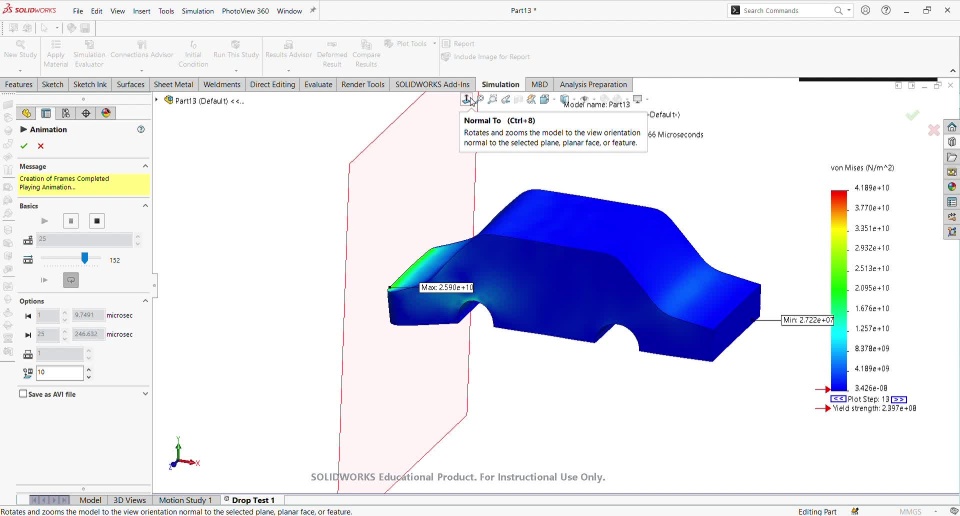
Task: Open View Settings monitor icon
Action: click(x=637, y=99)
